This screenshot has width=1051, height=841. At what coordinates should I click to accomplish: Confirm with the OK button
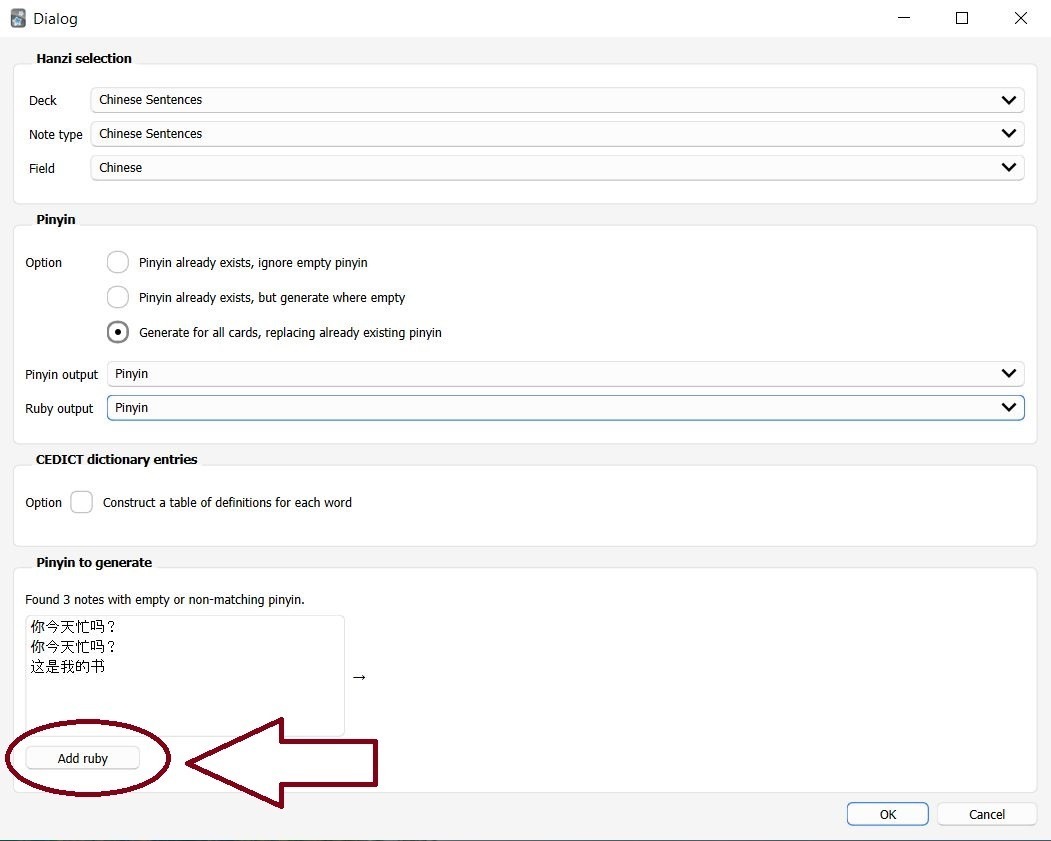887,814
